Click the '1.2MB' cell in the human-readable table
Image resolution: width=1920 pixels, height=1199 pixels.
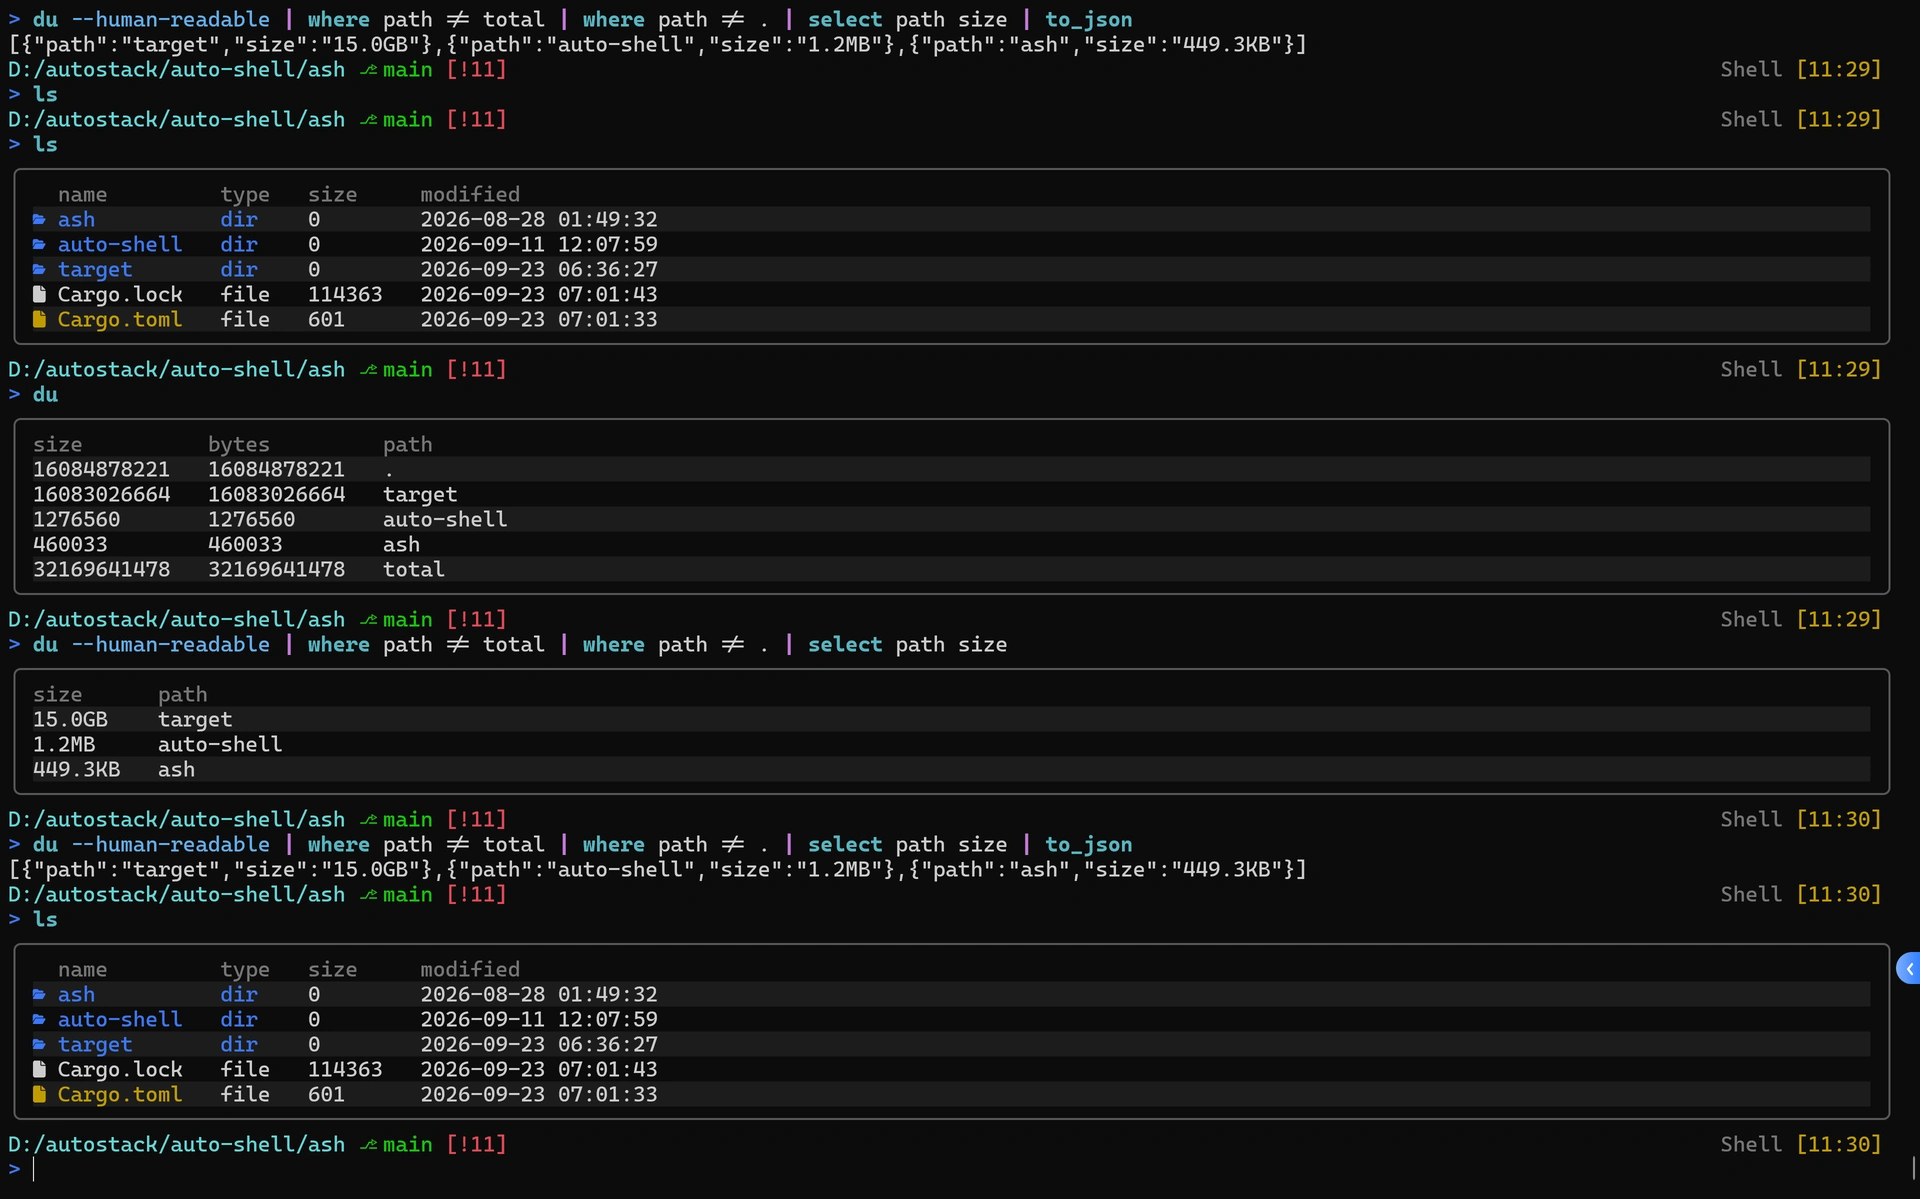(x=64, y=744)
